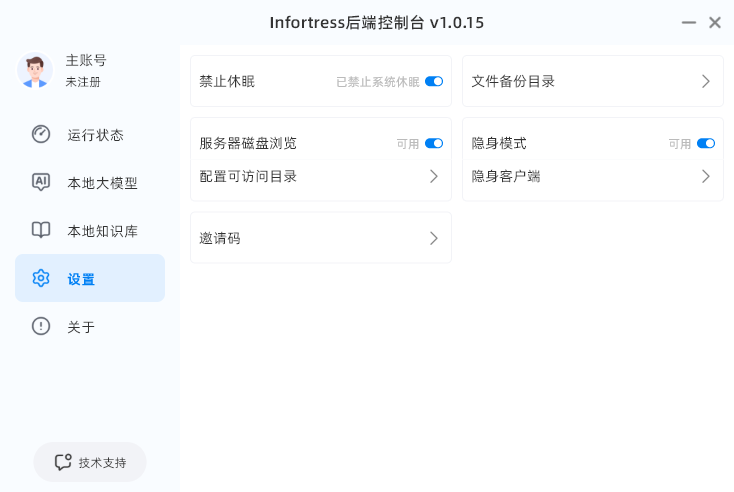The width and height of the screenshot is (734, 492).
Task: Open 配置可访问目录 via its chevron
Action: click(x=434, y=176)
